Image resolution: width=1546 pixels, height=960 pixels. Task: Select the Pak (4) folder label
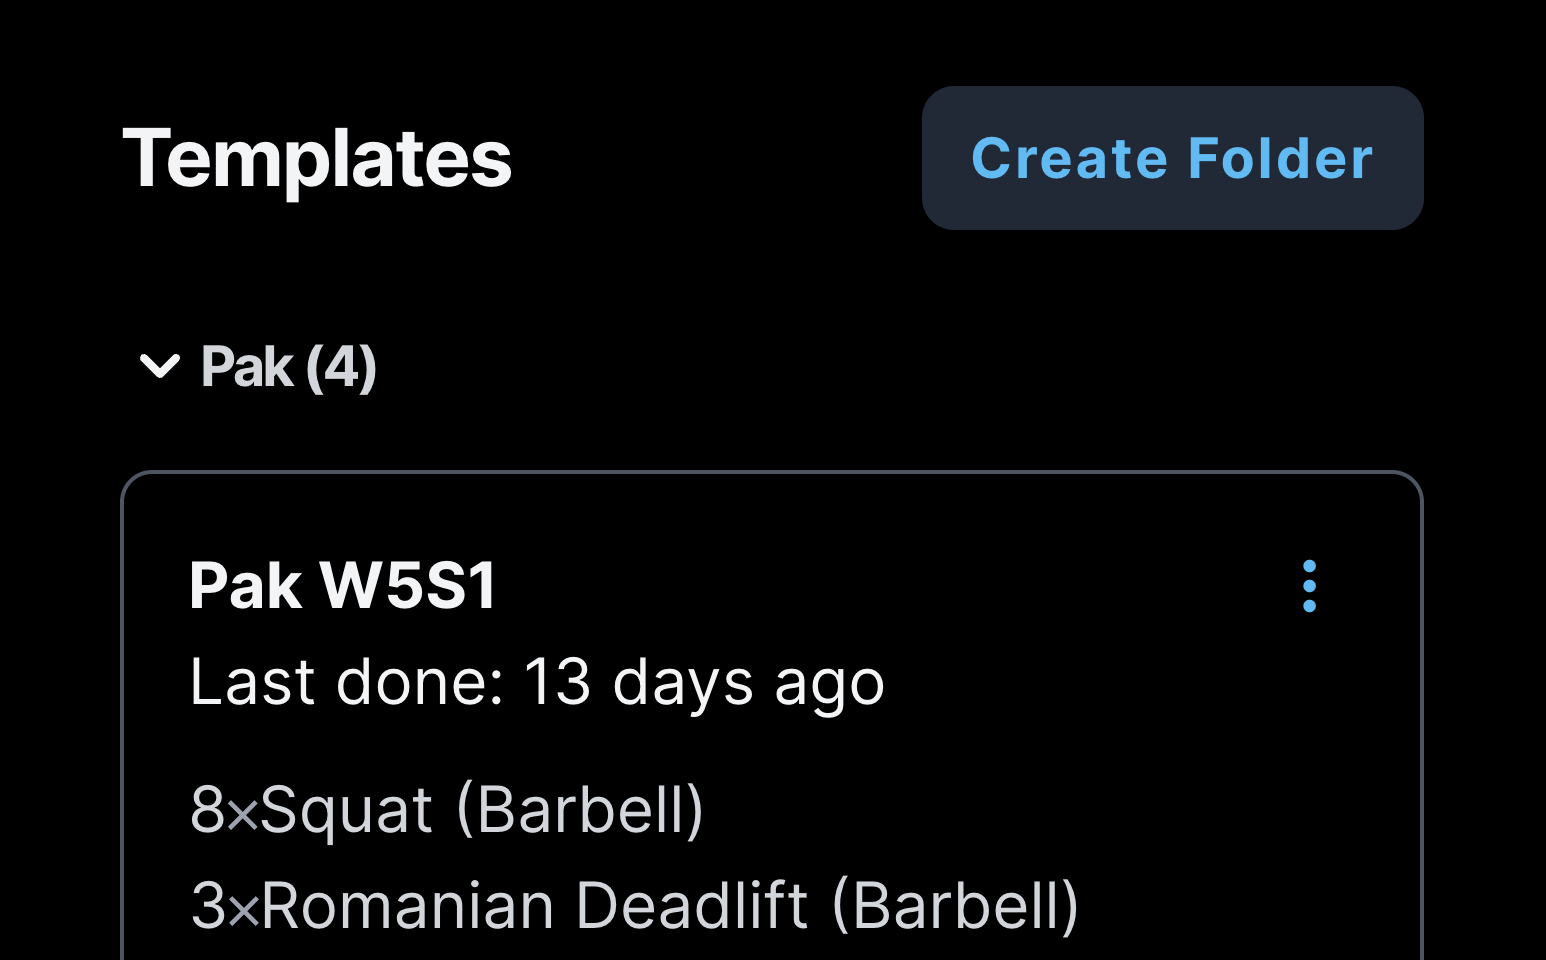(288, 367)
